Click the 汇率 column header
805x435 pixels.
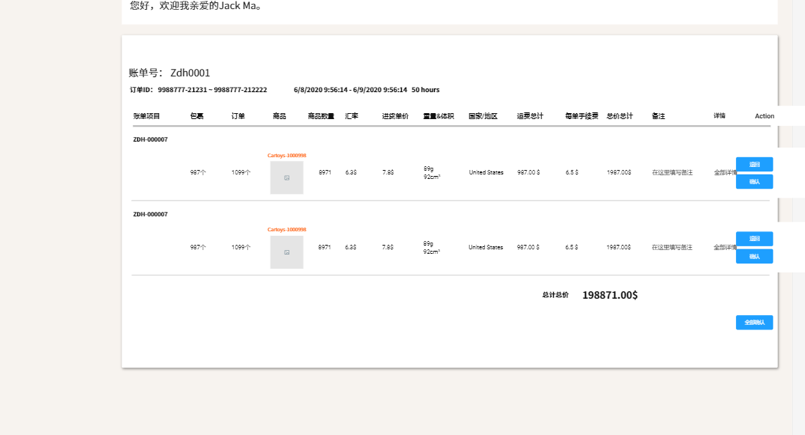point(352,116)
